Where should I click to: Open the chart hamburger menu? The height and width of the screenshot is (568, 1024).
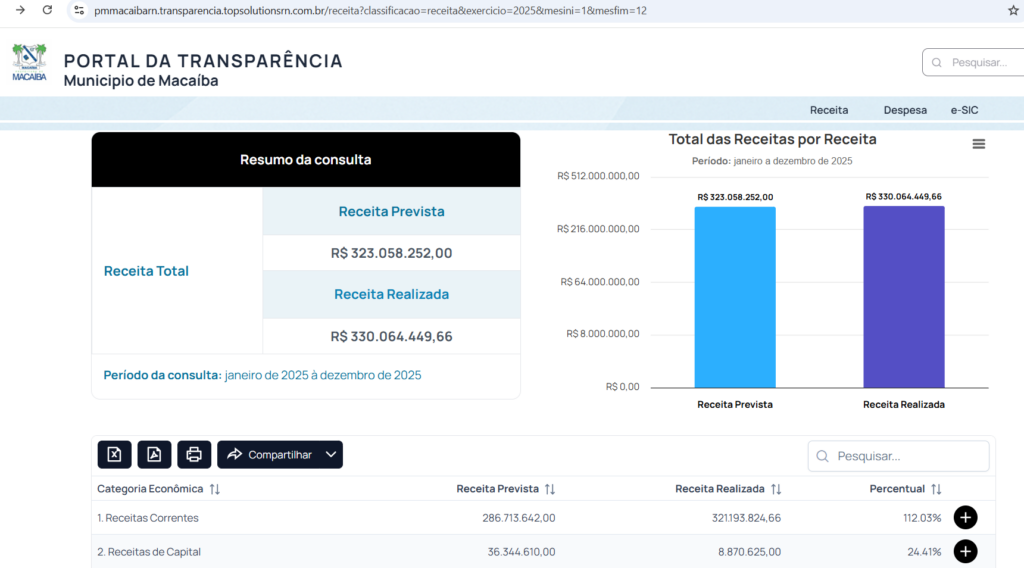[978, 144]
